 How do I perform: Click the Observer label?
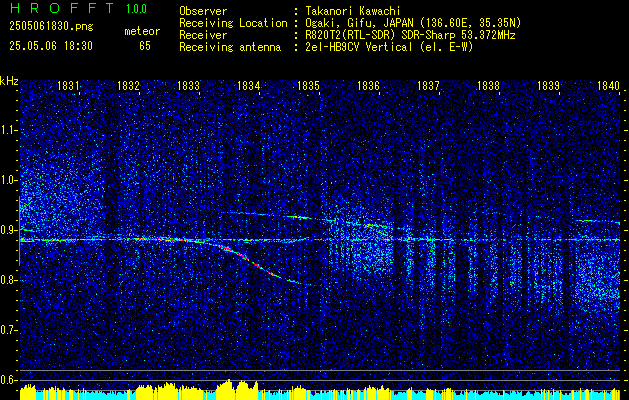pyautogui.click(x=203, y=11)
